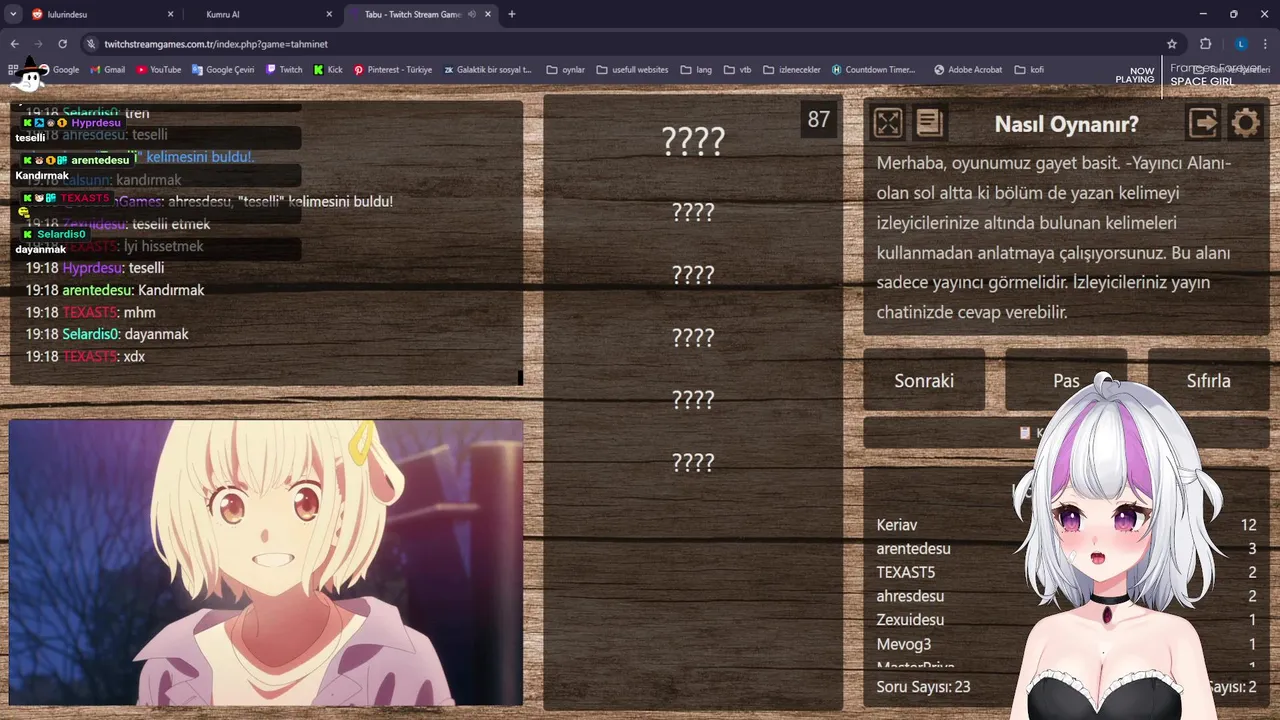Expand the vtb bookmark folder

[x=737, y=70]
